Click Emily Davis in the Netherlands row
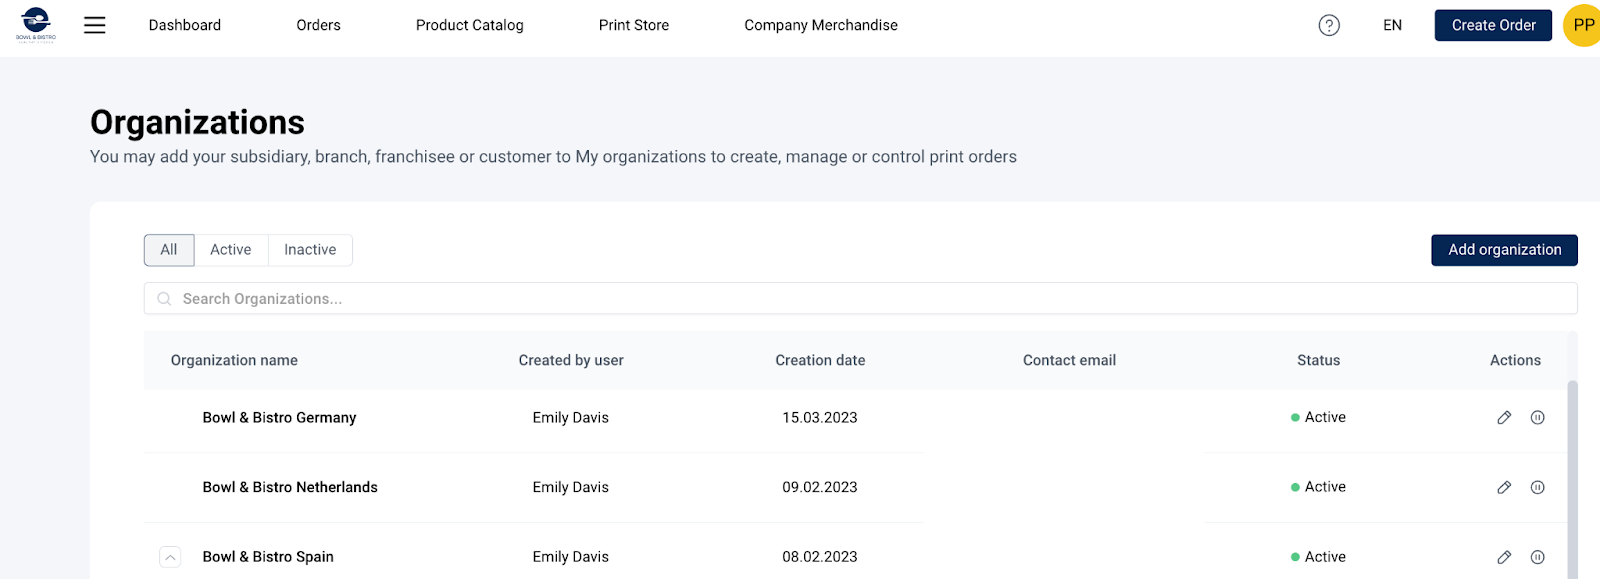Screen dimensions: 1600x579 tap(570, 487)
